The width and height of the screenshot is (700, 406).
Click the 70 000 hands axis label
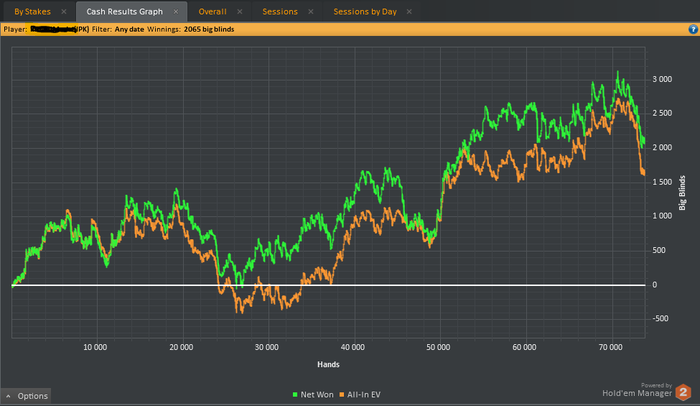coord(610,347)
